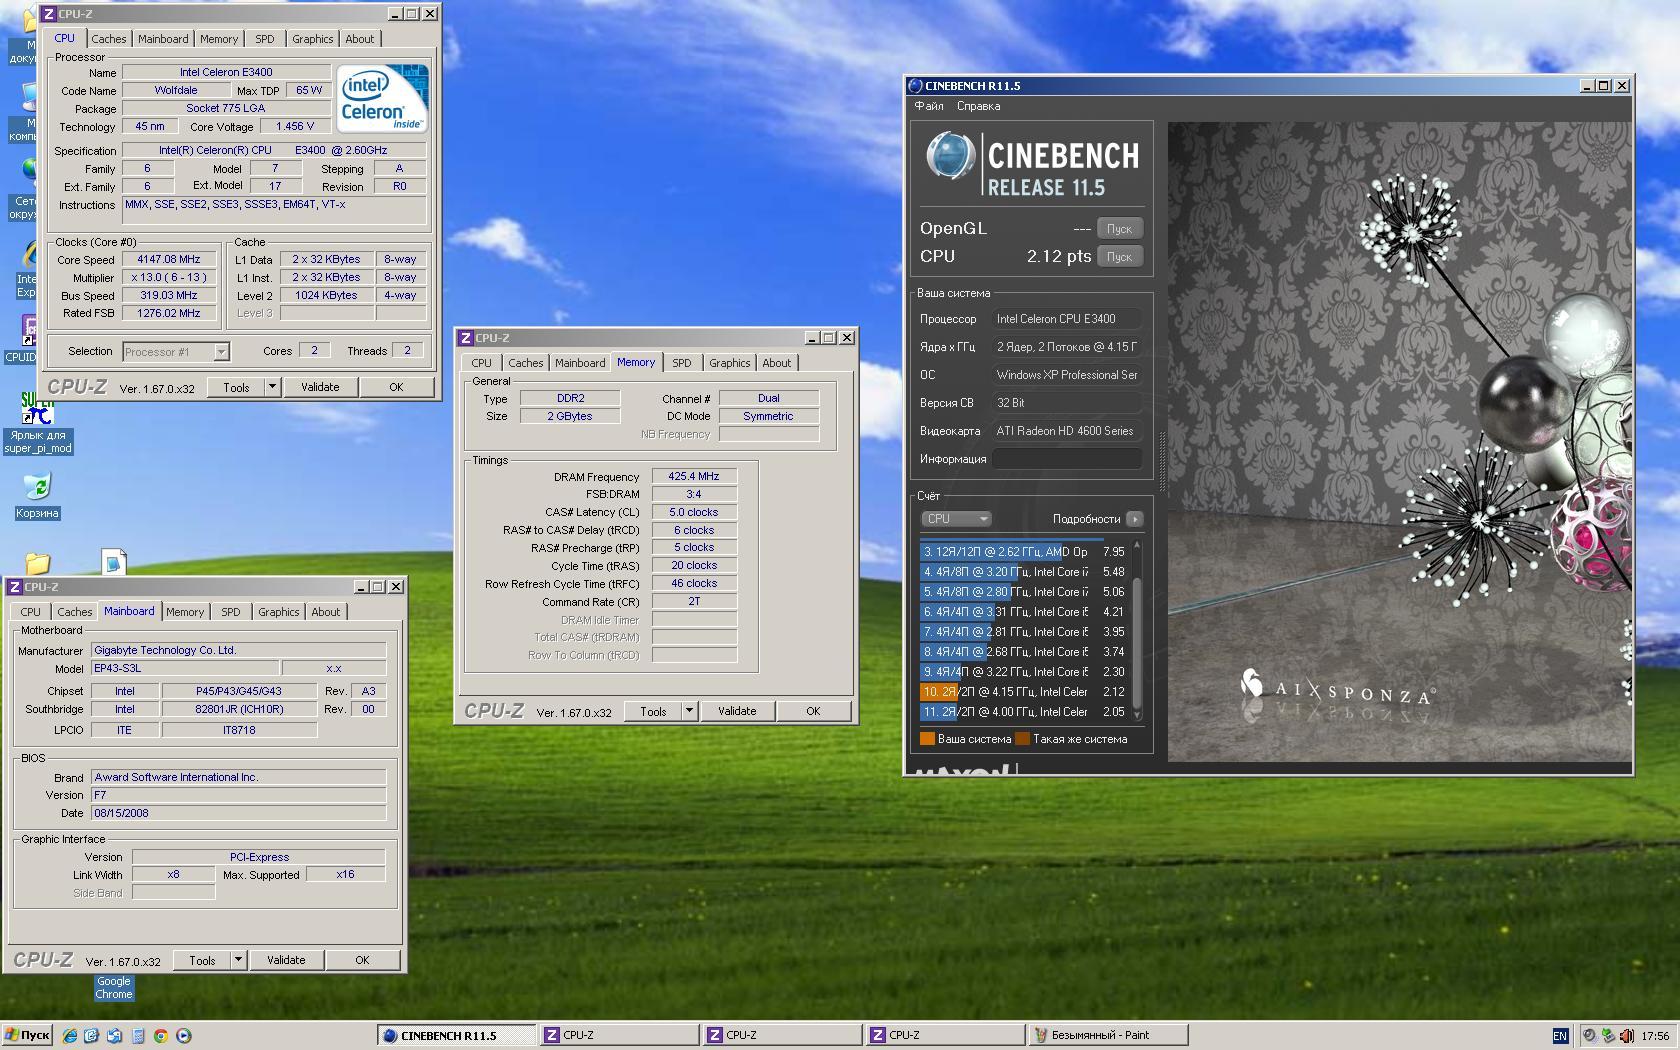
Task: Open the Пуск start button
Action: 27,1036
